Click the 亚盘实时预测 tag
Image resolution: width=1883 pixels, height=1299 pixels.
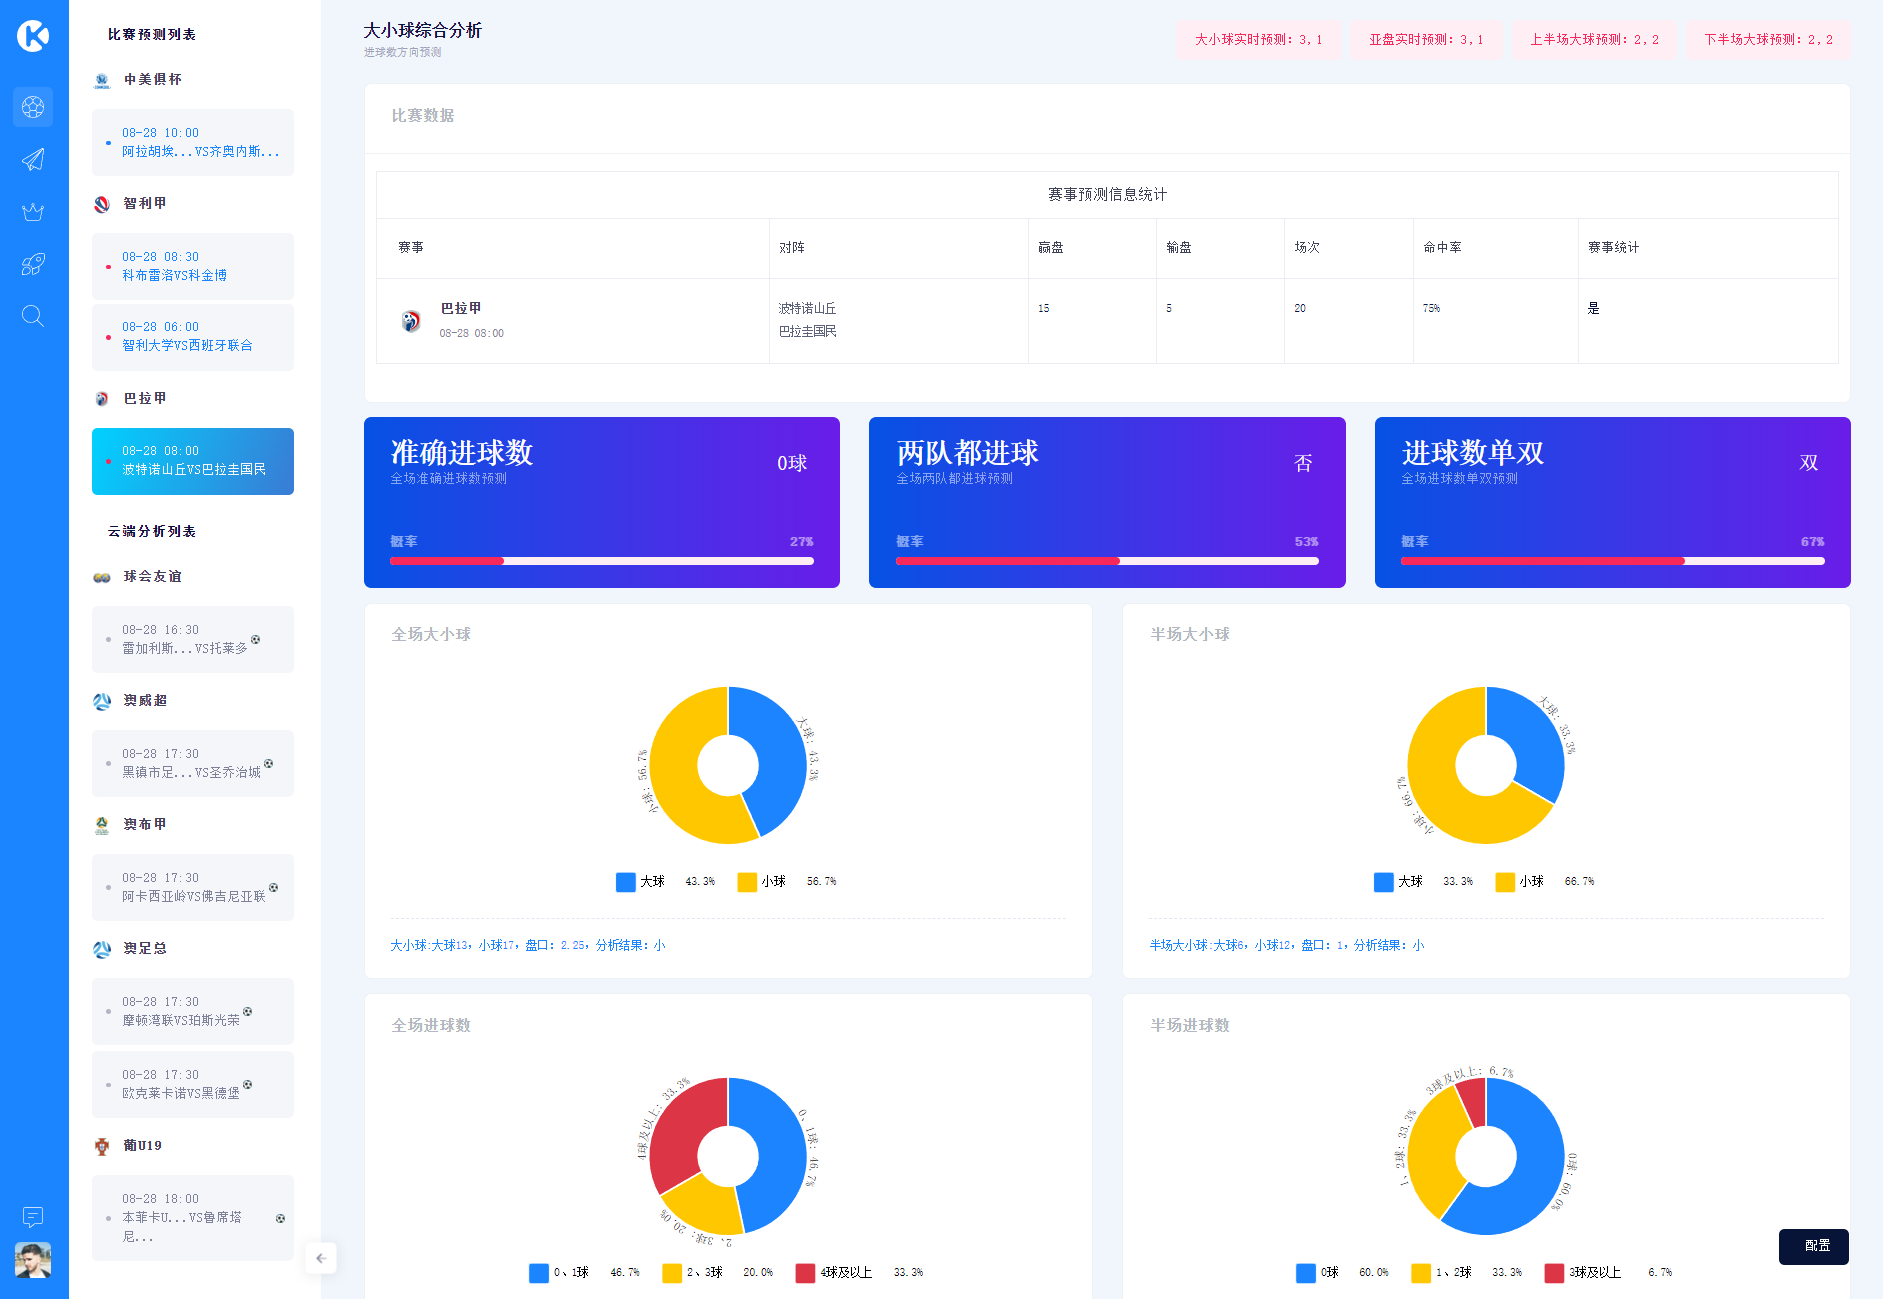coord(1426,40)
